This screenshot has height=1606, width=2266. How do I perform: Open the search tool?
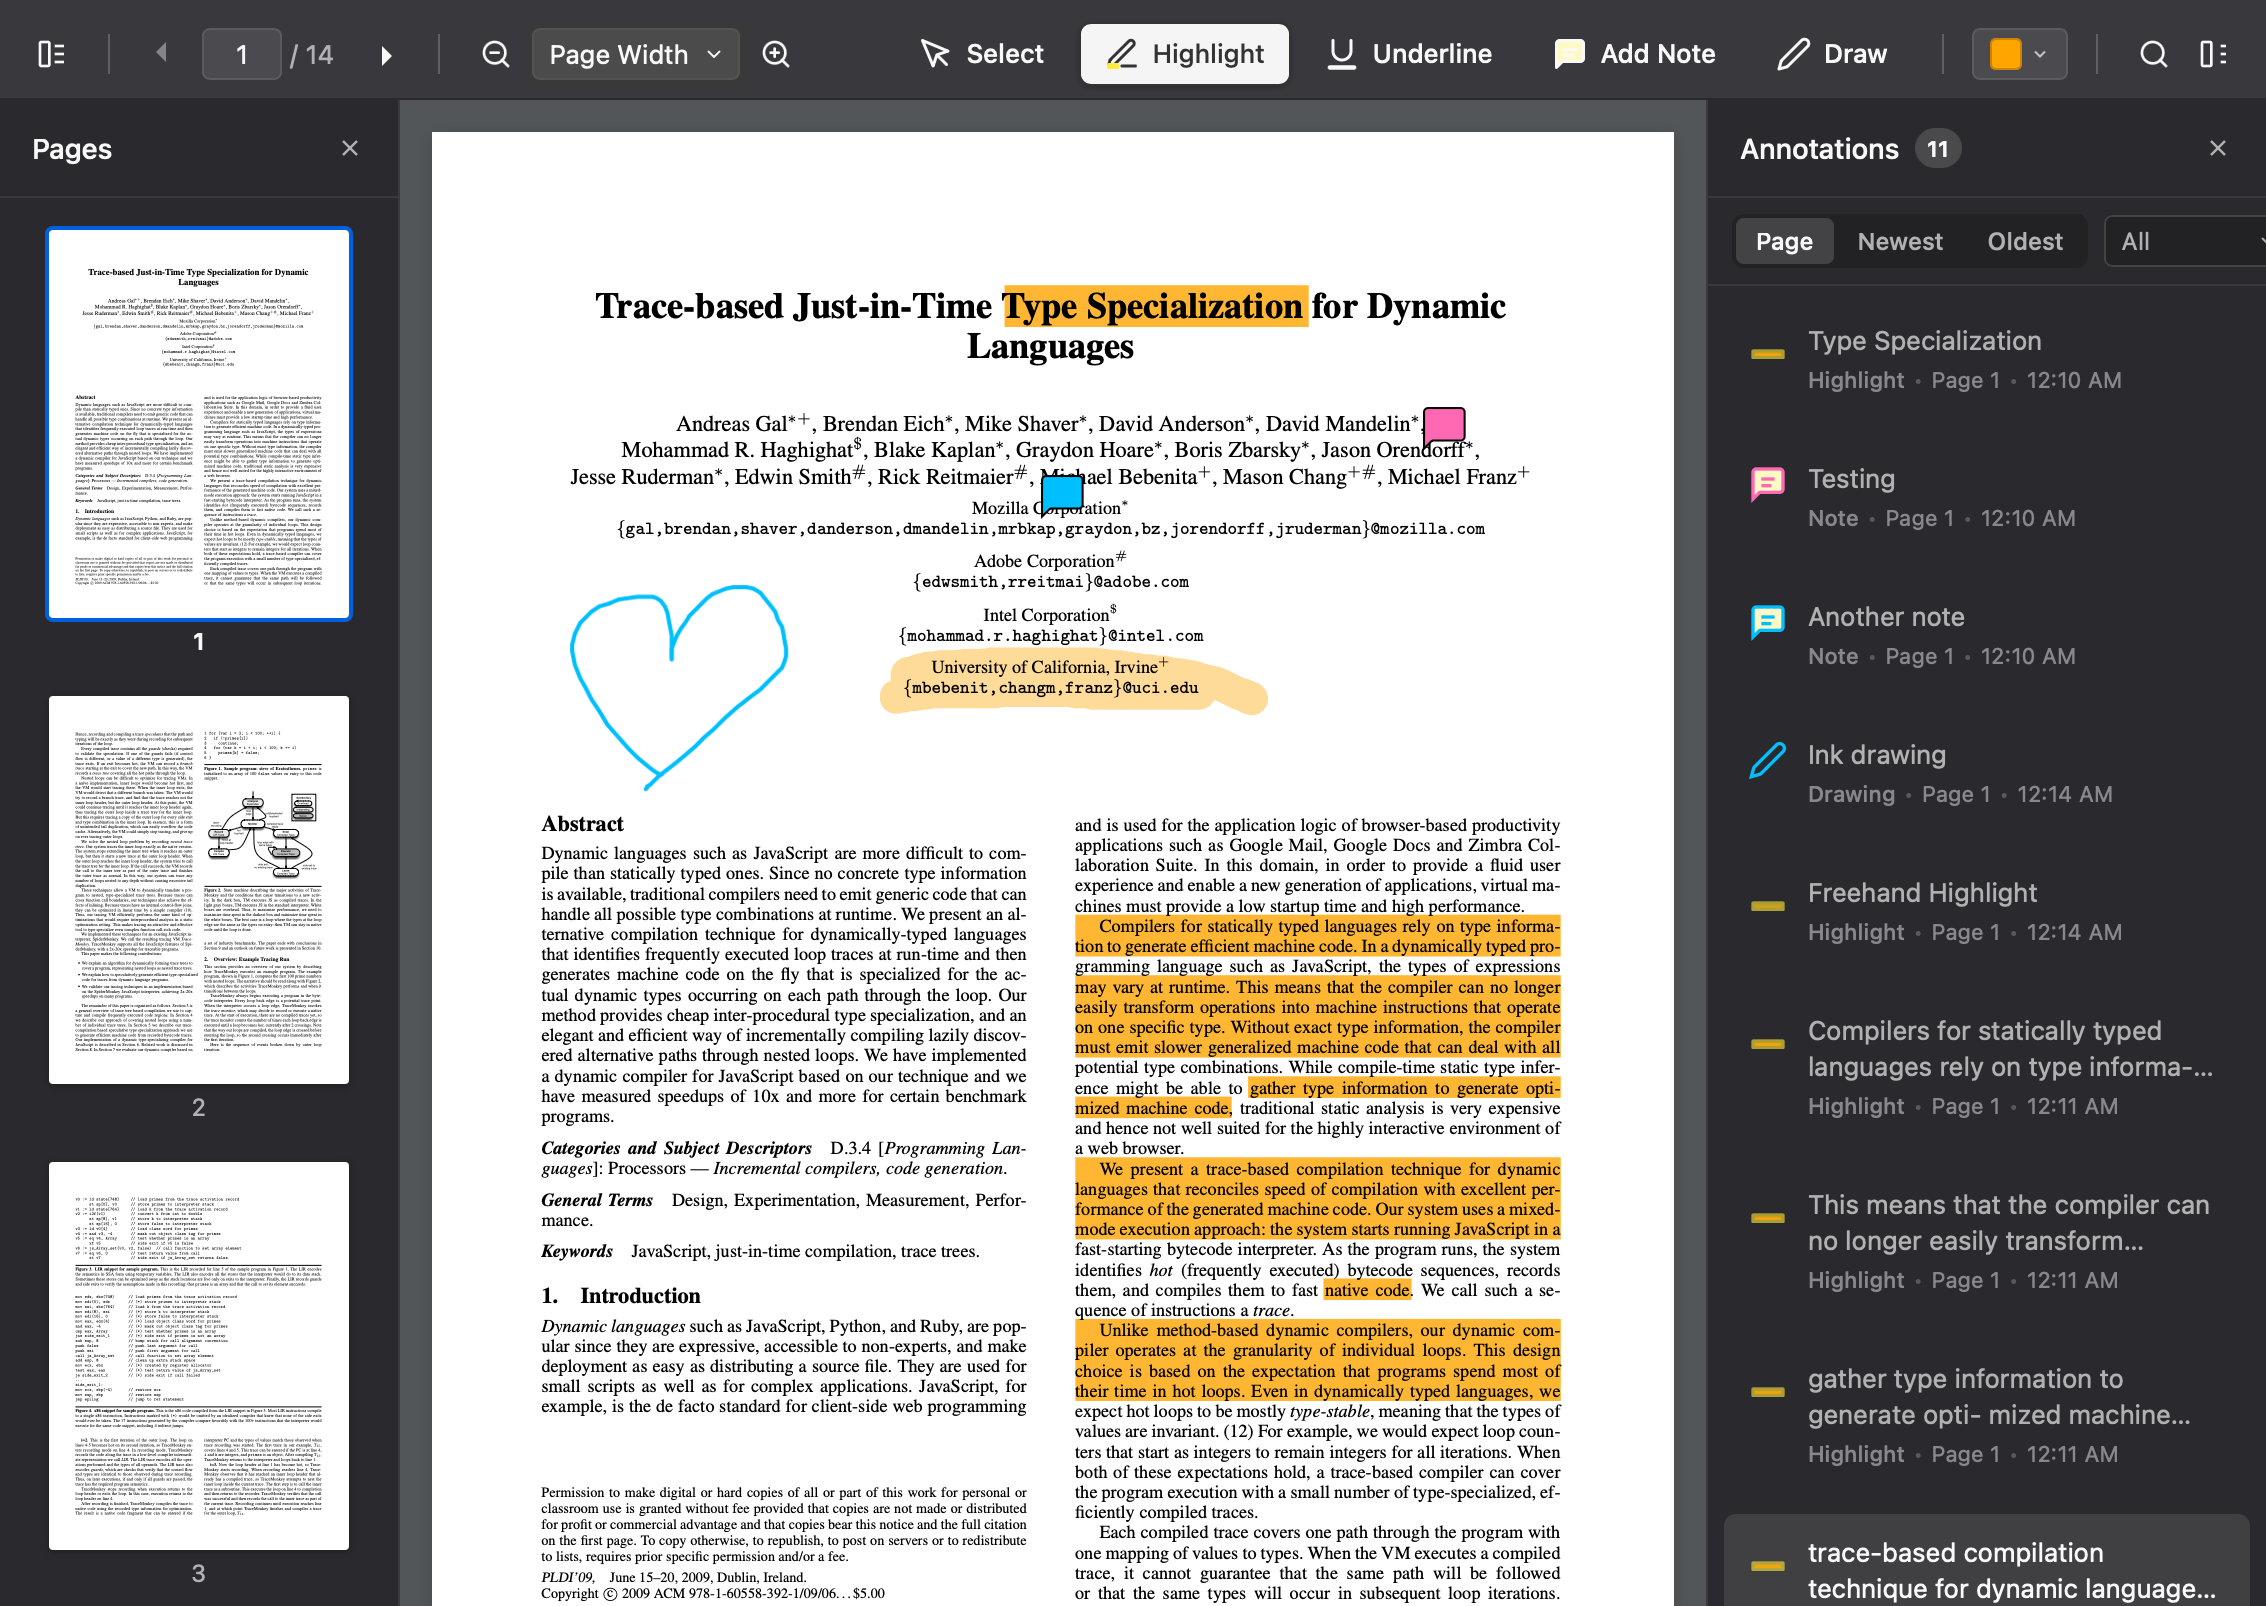tap(2153, 54)
